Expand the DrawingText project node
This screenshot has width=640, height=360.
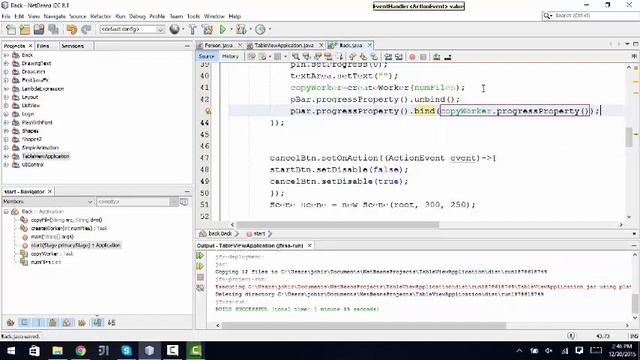pos(6,63)
